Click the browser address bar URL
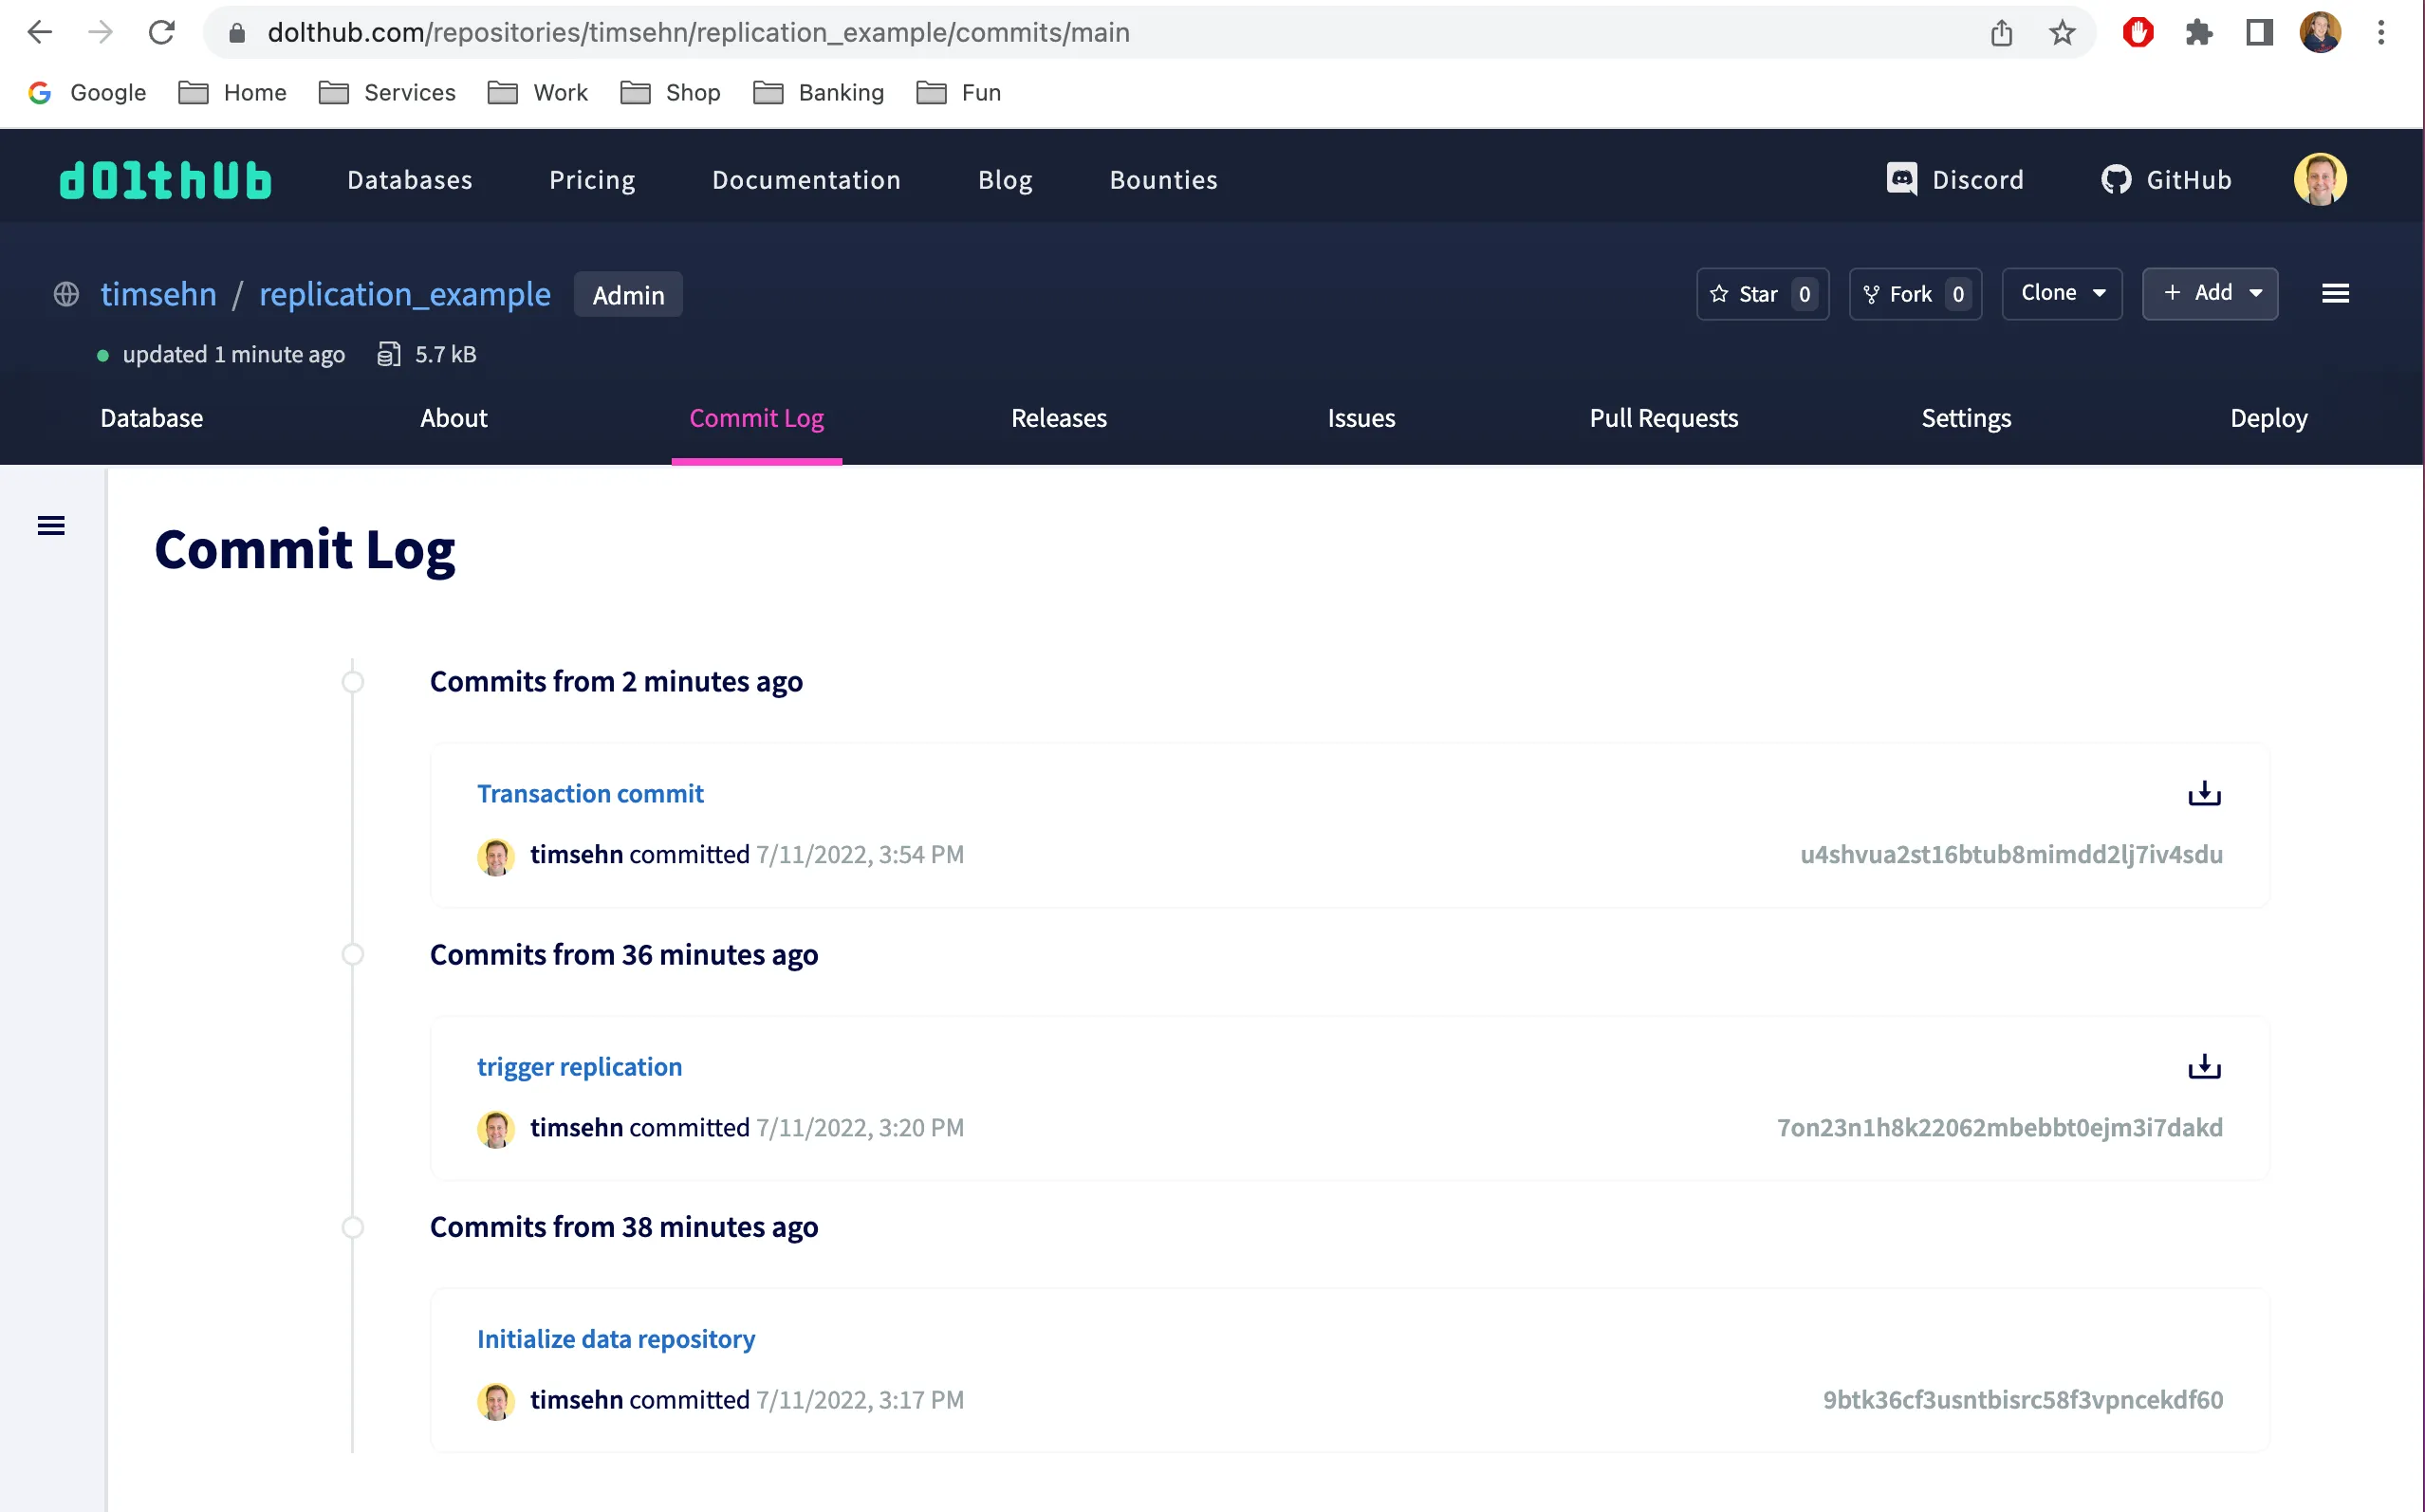Image resolution: width=2425 pixels, height=1512 pixels. (x=698, y=33)
